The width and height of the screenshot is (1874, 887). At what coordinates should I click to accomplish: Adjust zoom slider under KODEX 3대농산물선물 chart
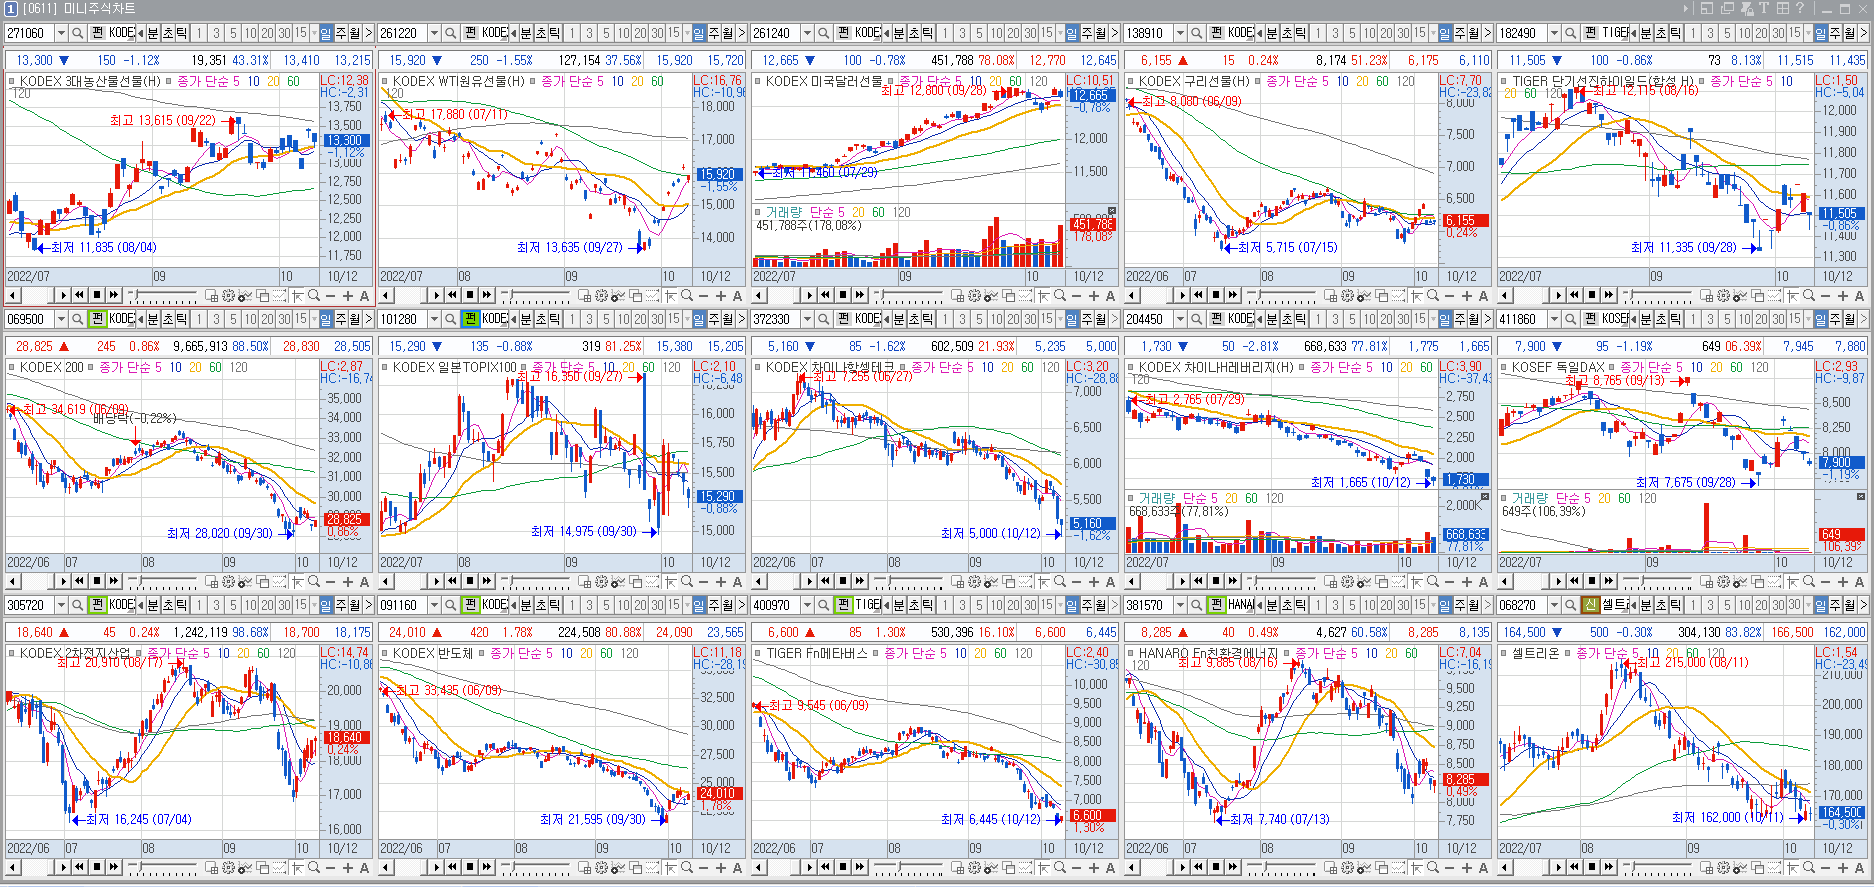point(162,295)
